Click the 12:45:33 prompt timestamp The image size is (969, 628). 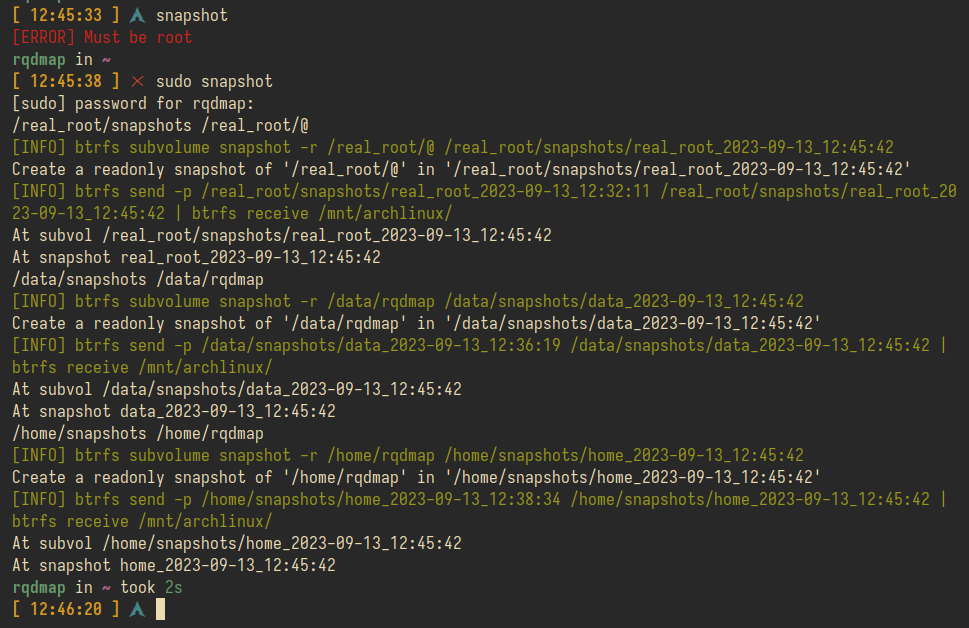(x=66, y=15)
